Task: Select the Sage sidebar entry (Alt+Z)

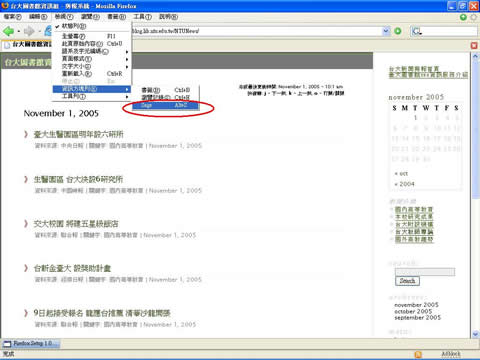Action: (x=166, y=105)
